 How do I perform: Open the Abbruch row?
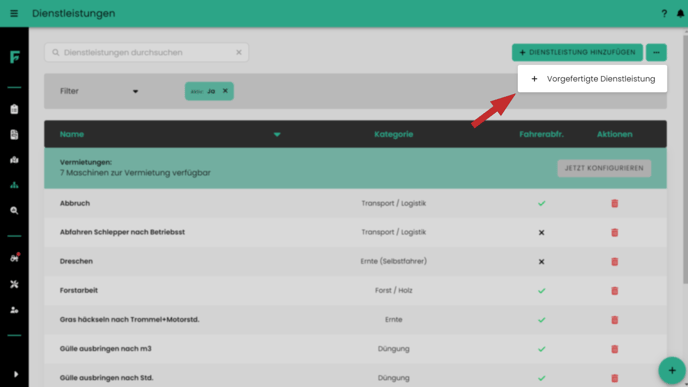(355, 203)
